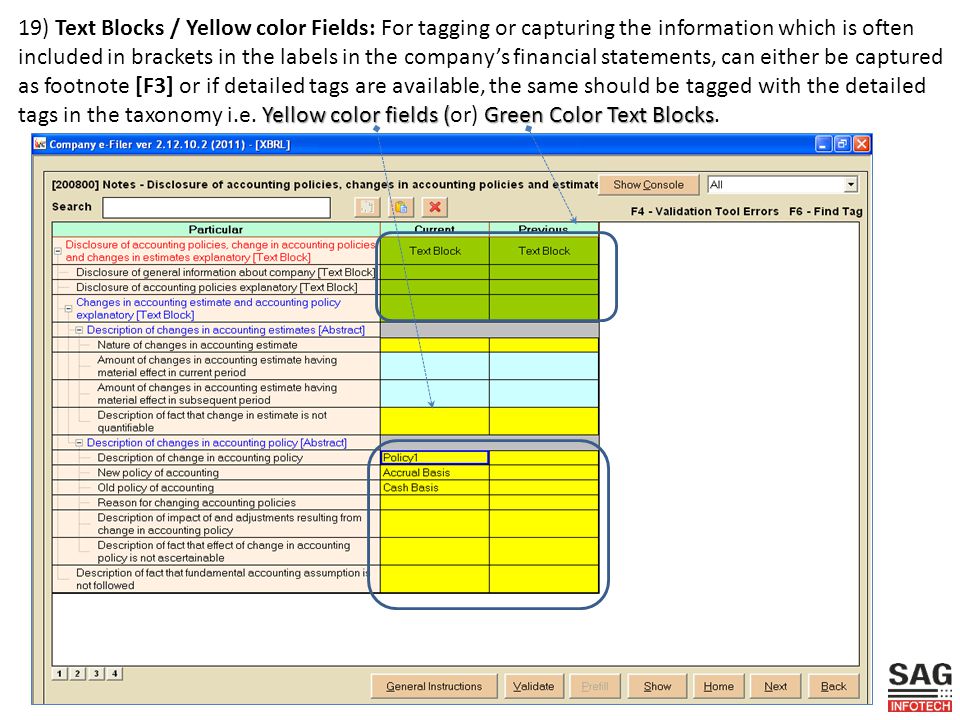Minimize the Company e-Filer window
The height and width of the screenshot is (720, 960).
(823, 144)
